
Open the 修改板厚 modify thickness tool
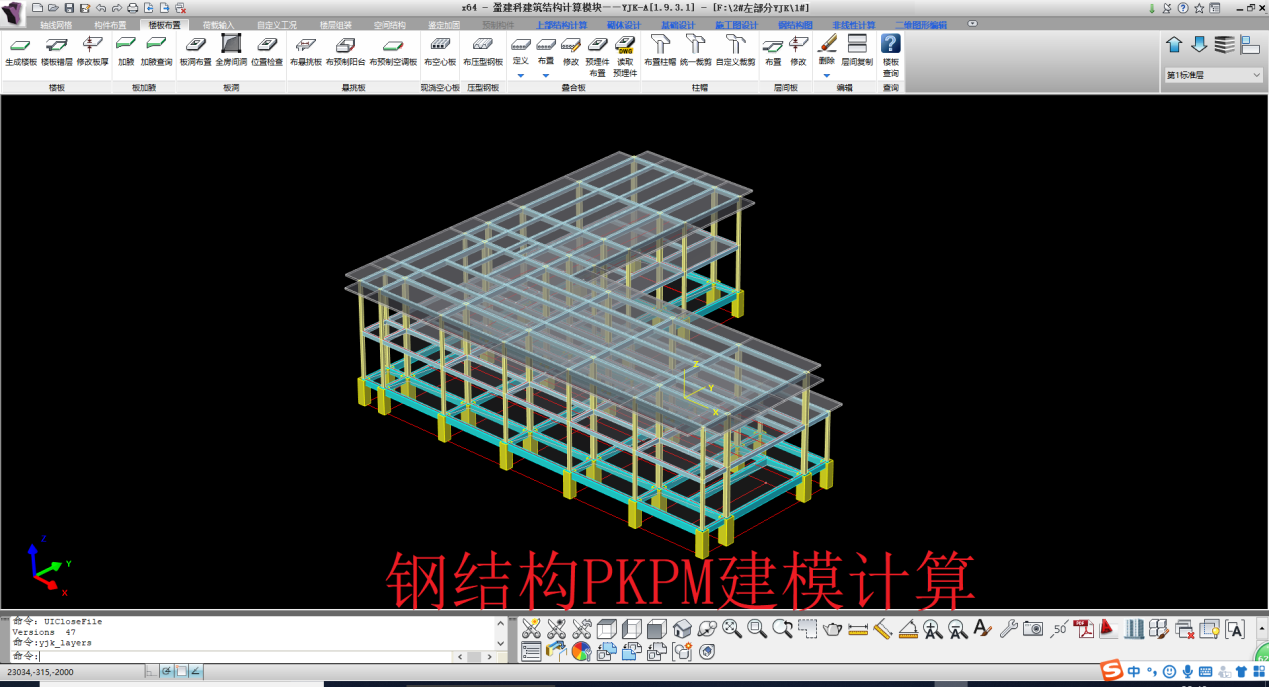(x=92, y=51)
